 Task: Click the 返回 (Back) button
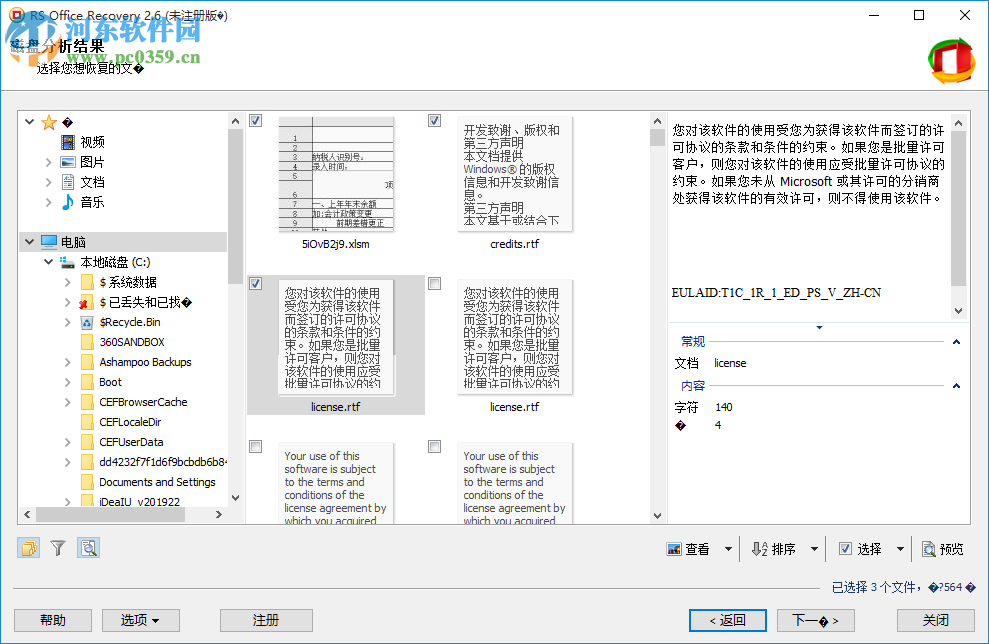727,620
